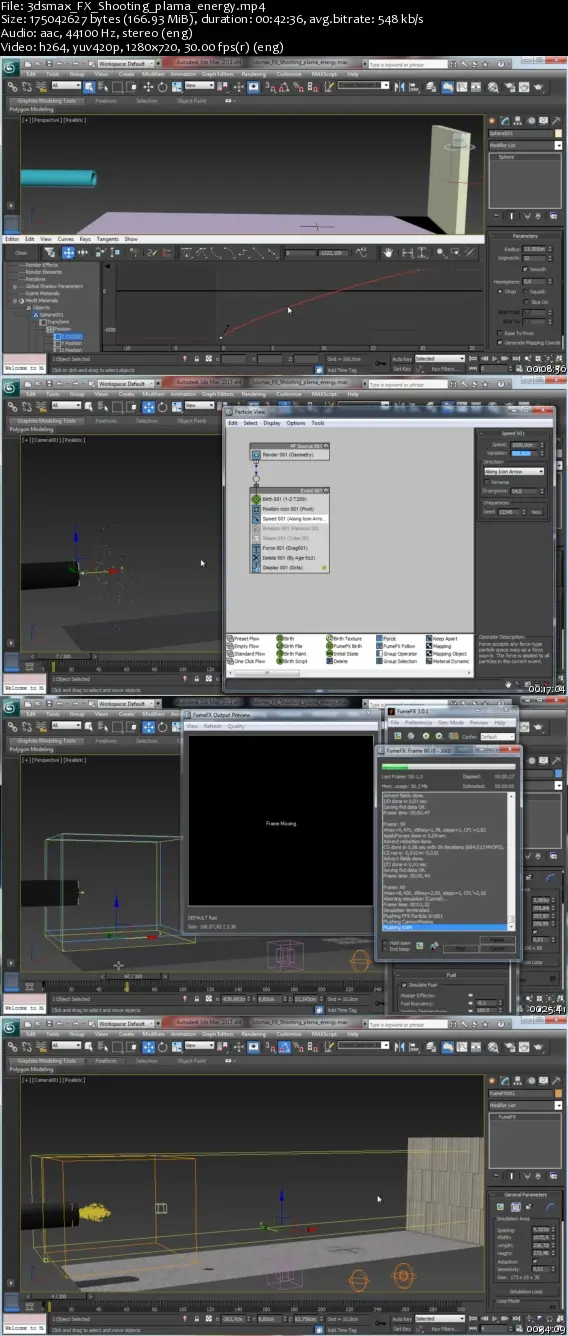The image size is (568, 1336).
Task: Toggle the Smooth checkbox in Sphere parameters
Action: (x=526, y=270)
